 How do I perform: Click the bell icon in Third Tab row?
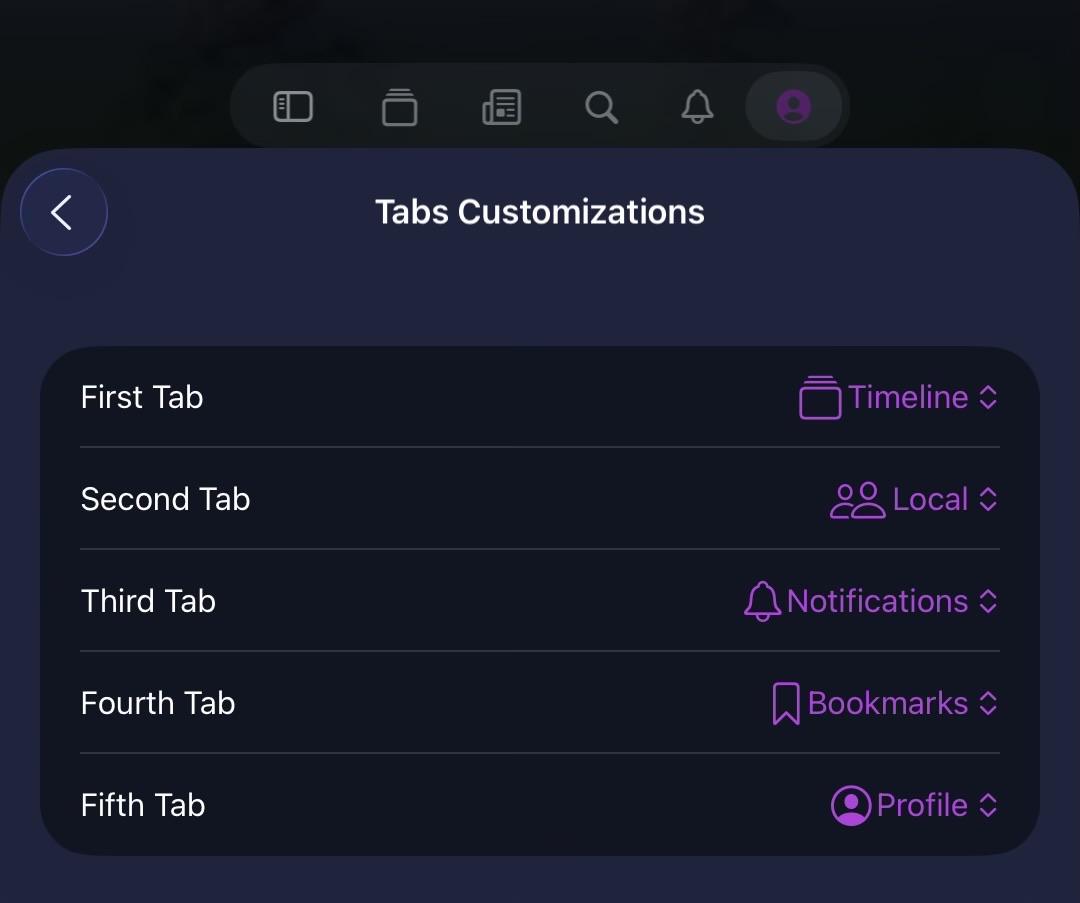click(x=762, y=601)
